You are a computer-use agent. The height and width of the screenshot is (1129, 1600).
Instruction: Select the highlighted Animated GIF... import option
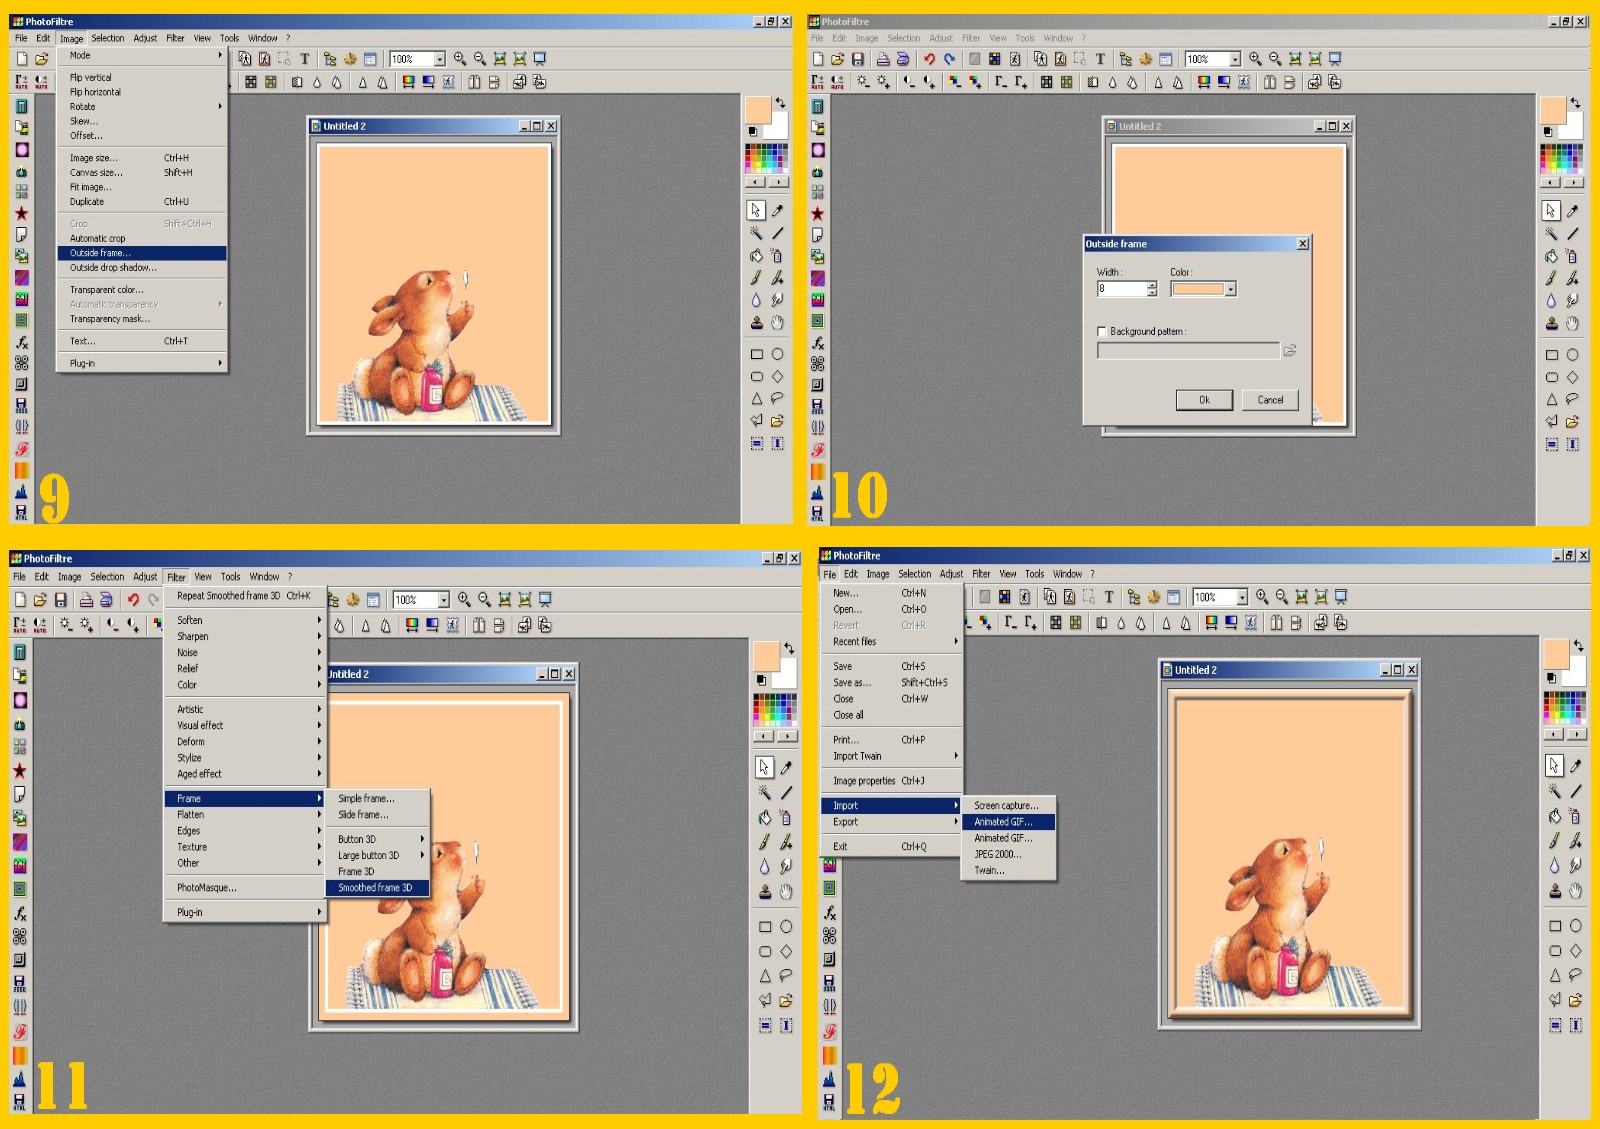tap(1003, 822)
